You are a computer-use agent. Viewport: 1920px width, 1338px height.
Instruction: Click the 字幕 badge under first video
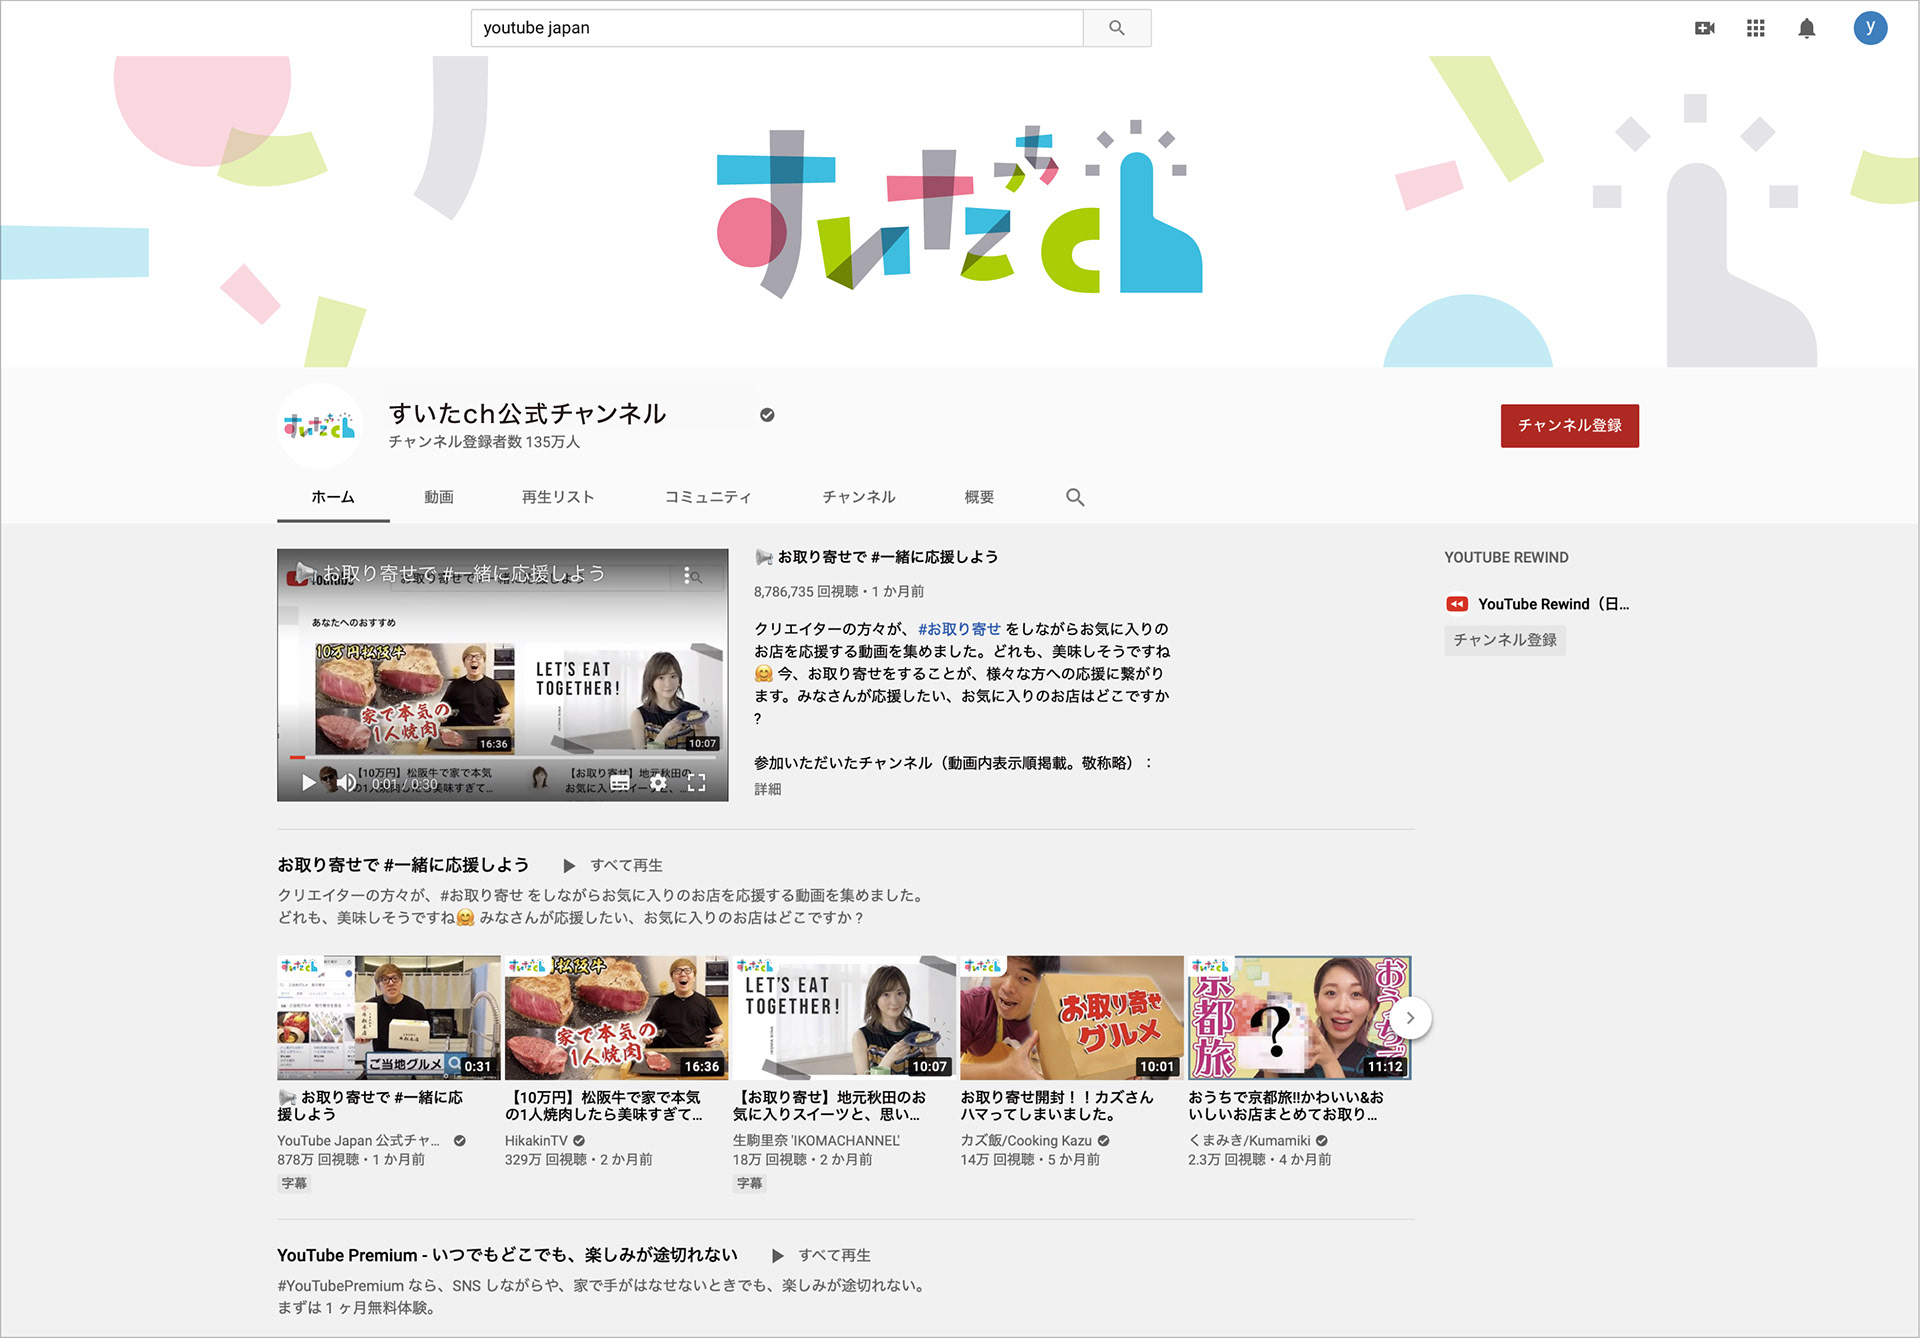click(294, 1183)
